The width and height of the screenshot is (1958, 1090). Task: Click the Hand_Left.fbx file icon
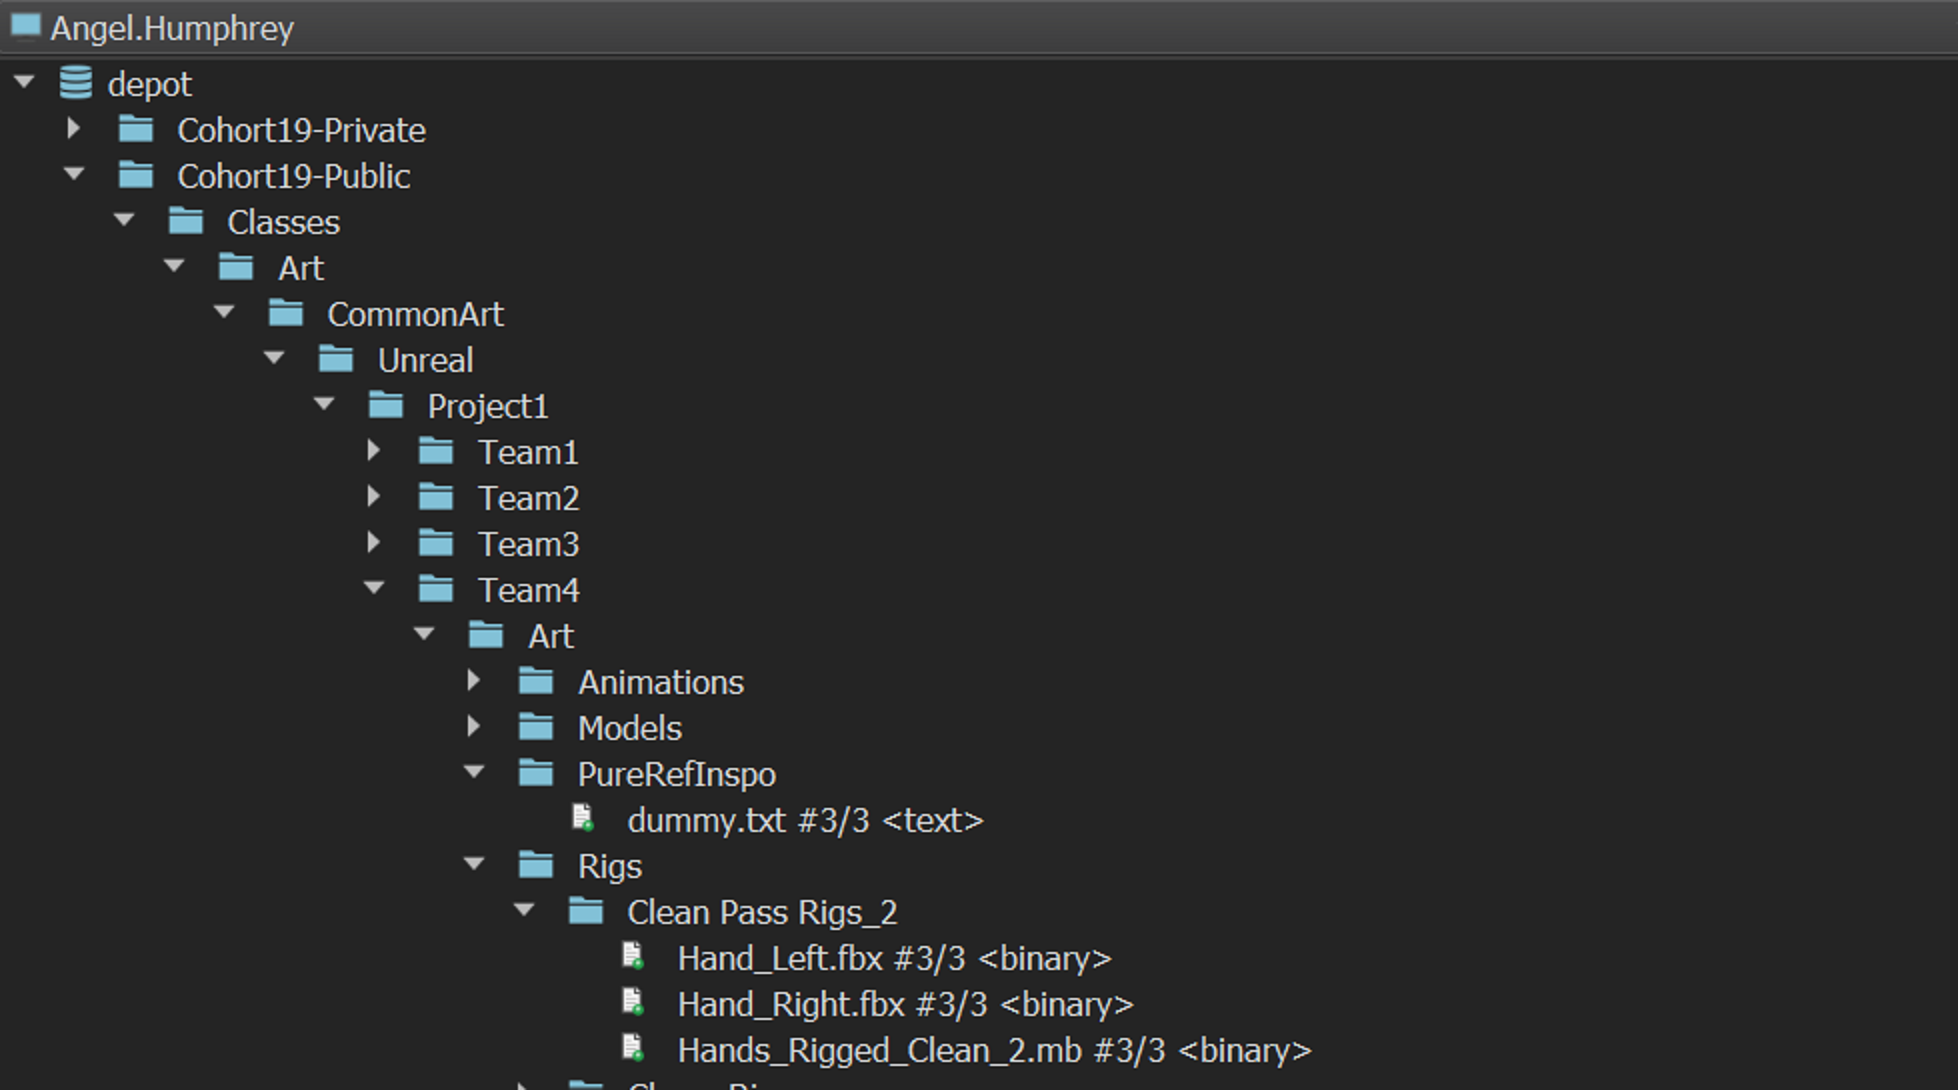[633, 957]
